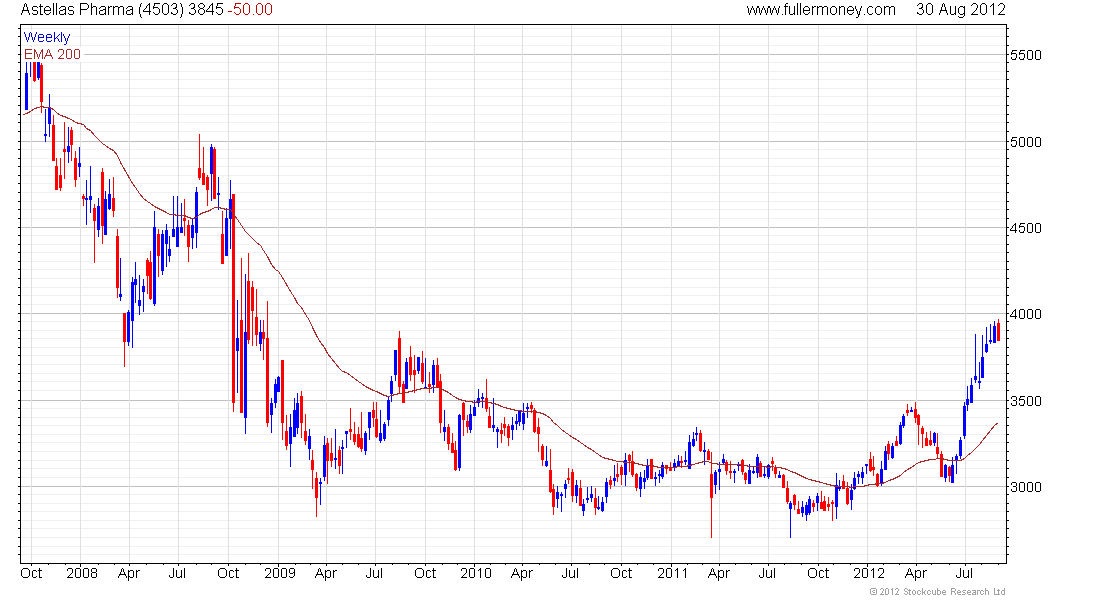Click the 'Apr' label following 2008

click(129, 573)
